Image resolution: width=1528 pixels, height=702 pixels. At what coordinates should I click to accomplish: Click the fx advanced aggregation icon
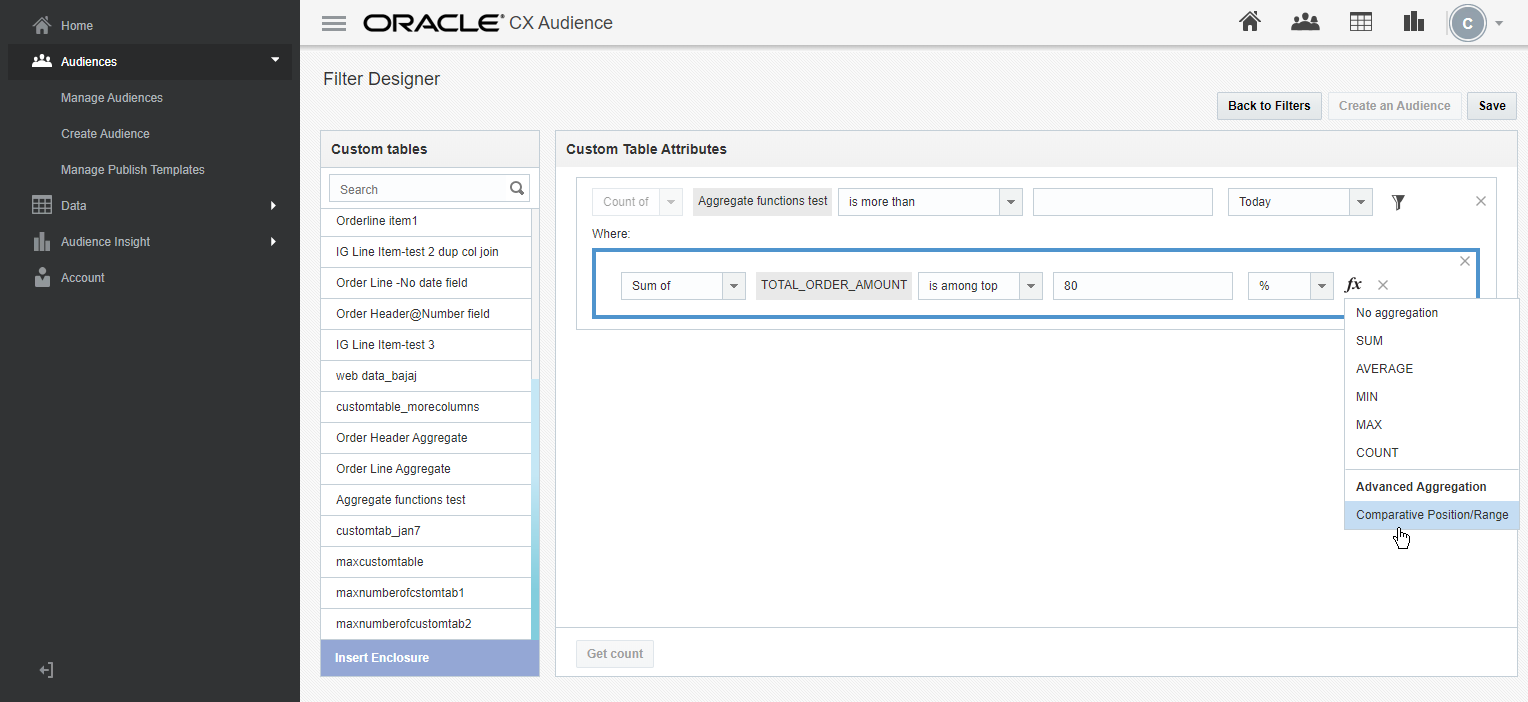point(1353,285)
